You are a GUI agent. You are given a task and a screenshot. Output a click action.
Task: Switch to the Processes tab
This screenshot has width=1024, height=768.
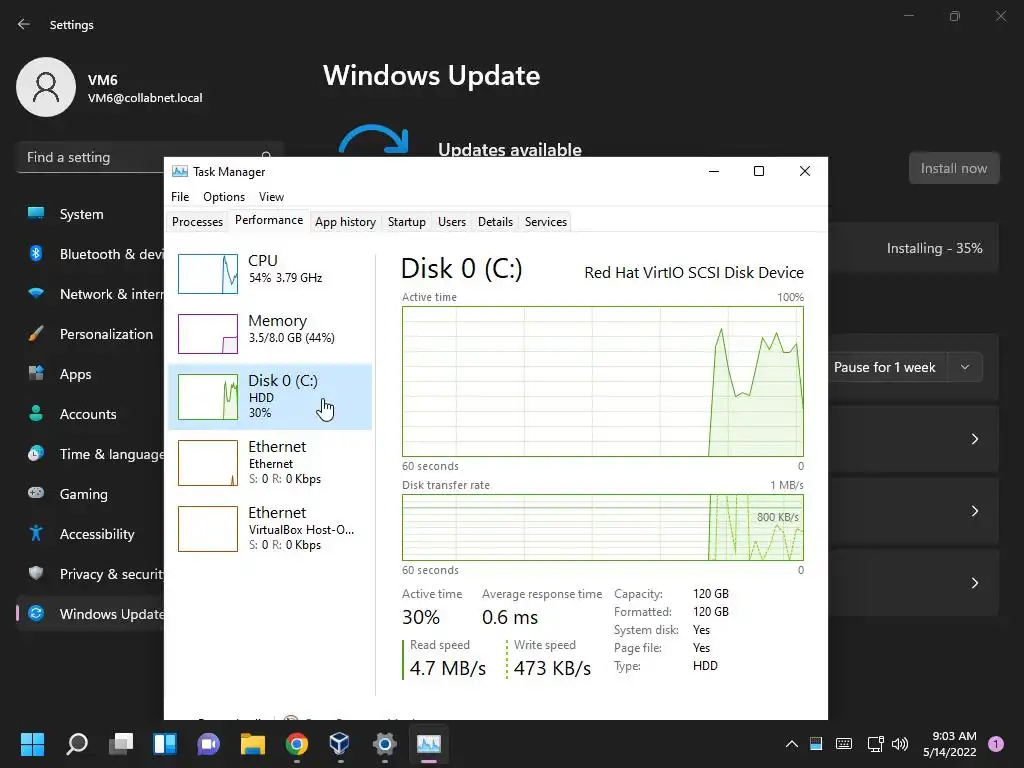click(x=197, y=222)
